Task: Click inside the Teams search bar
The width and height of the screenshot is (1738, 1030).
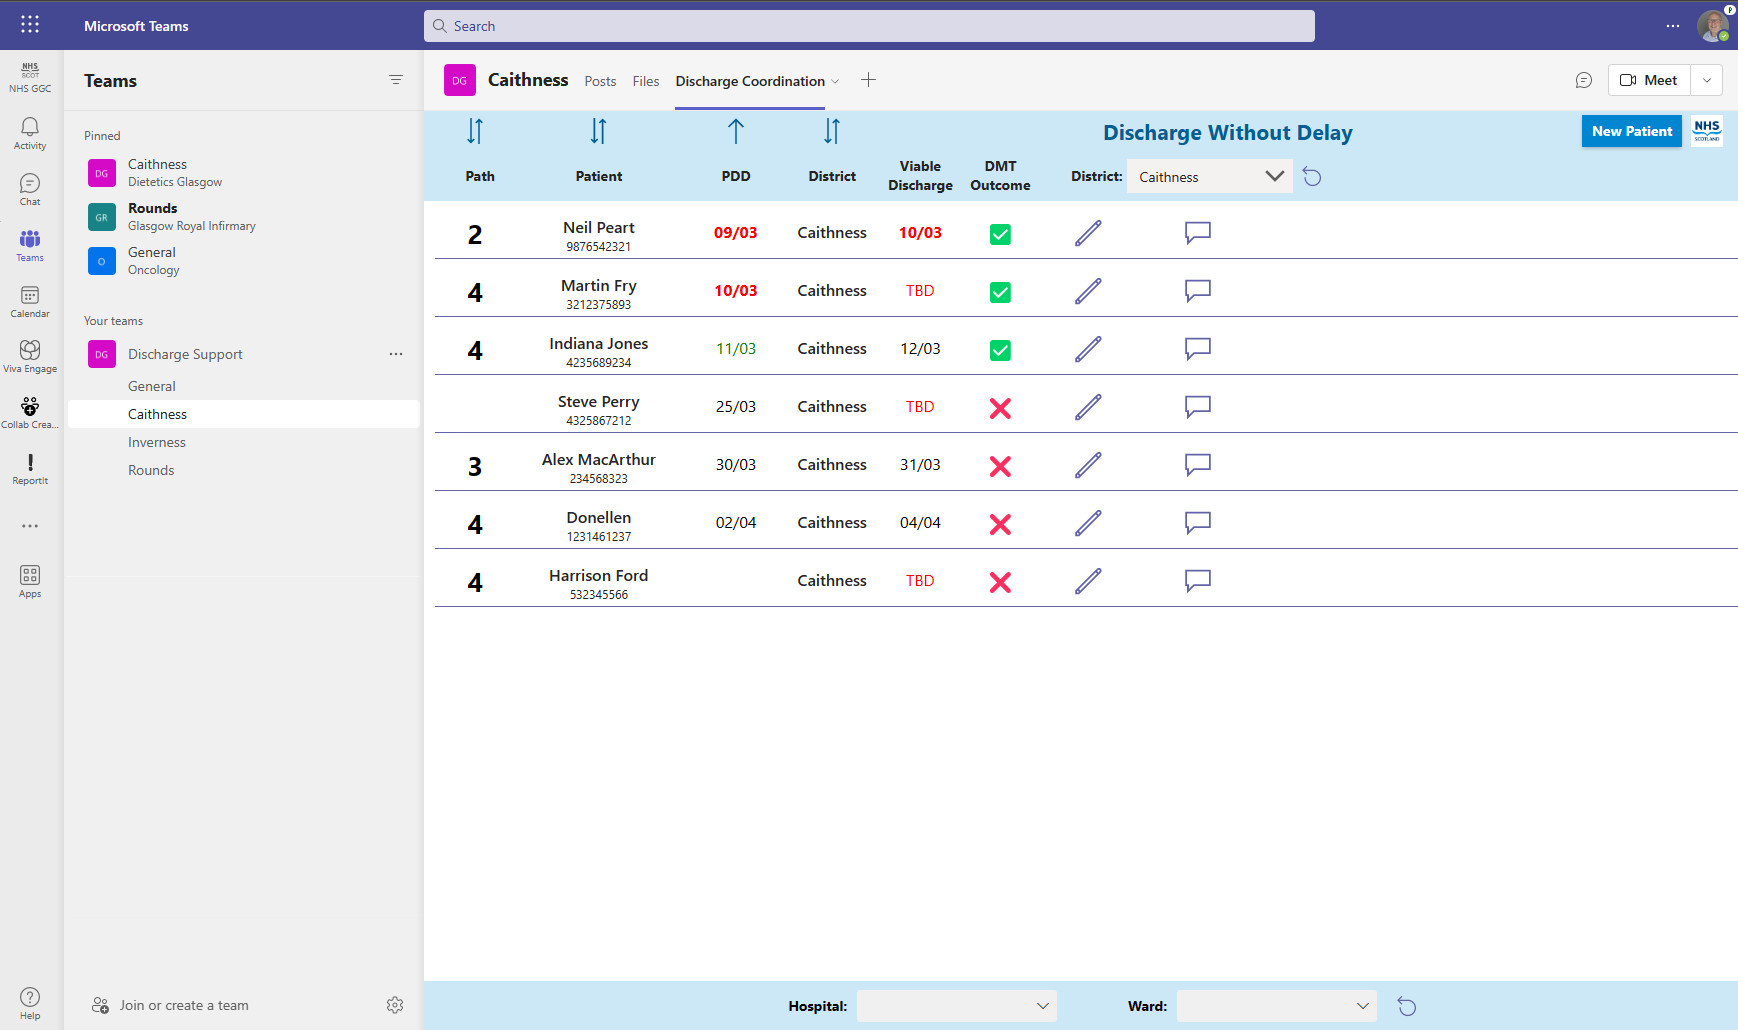Action: (869, 25)
